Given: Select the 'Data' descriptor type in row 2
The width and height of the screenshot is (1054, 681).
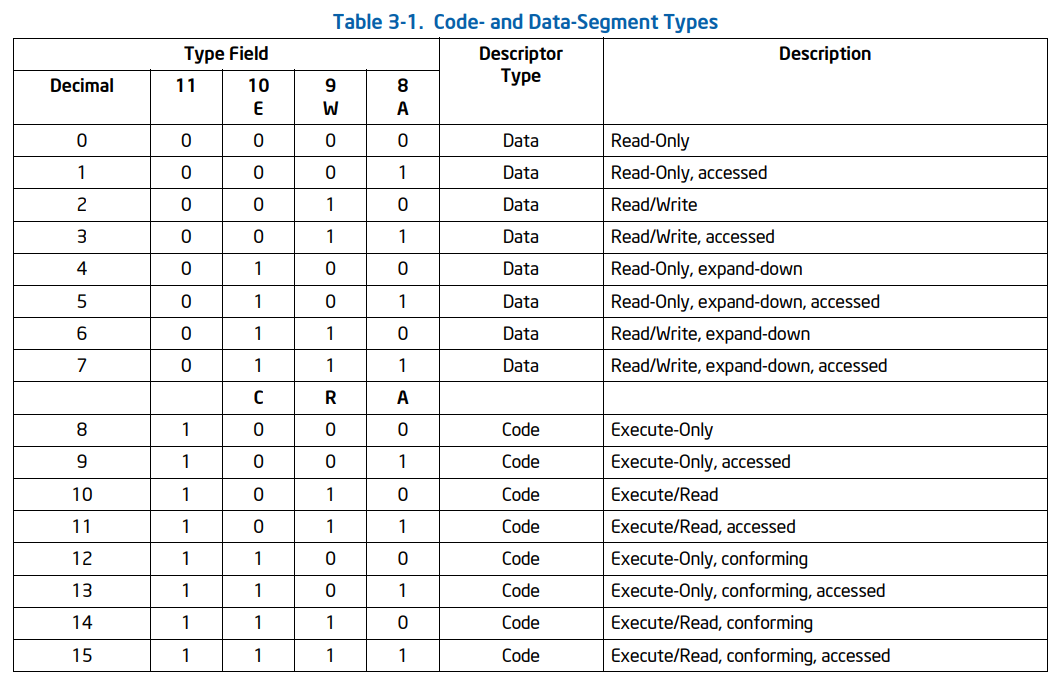Looking at the screenshot, I should click(520, 205).
